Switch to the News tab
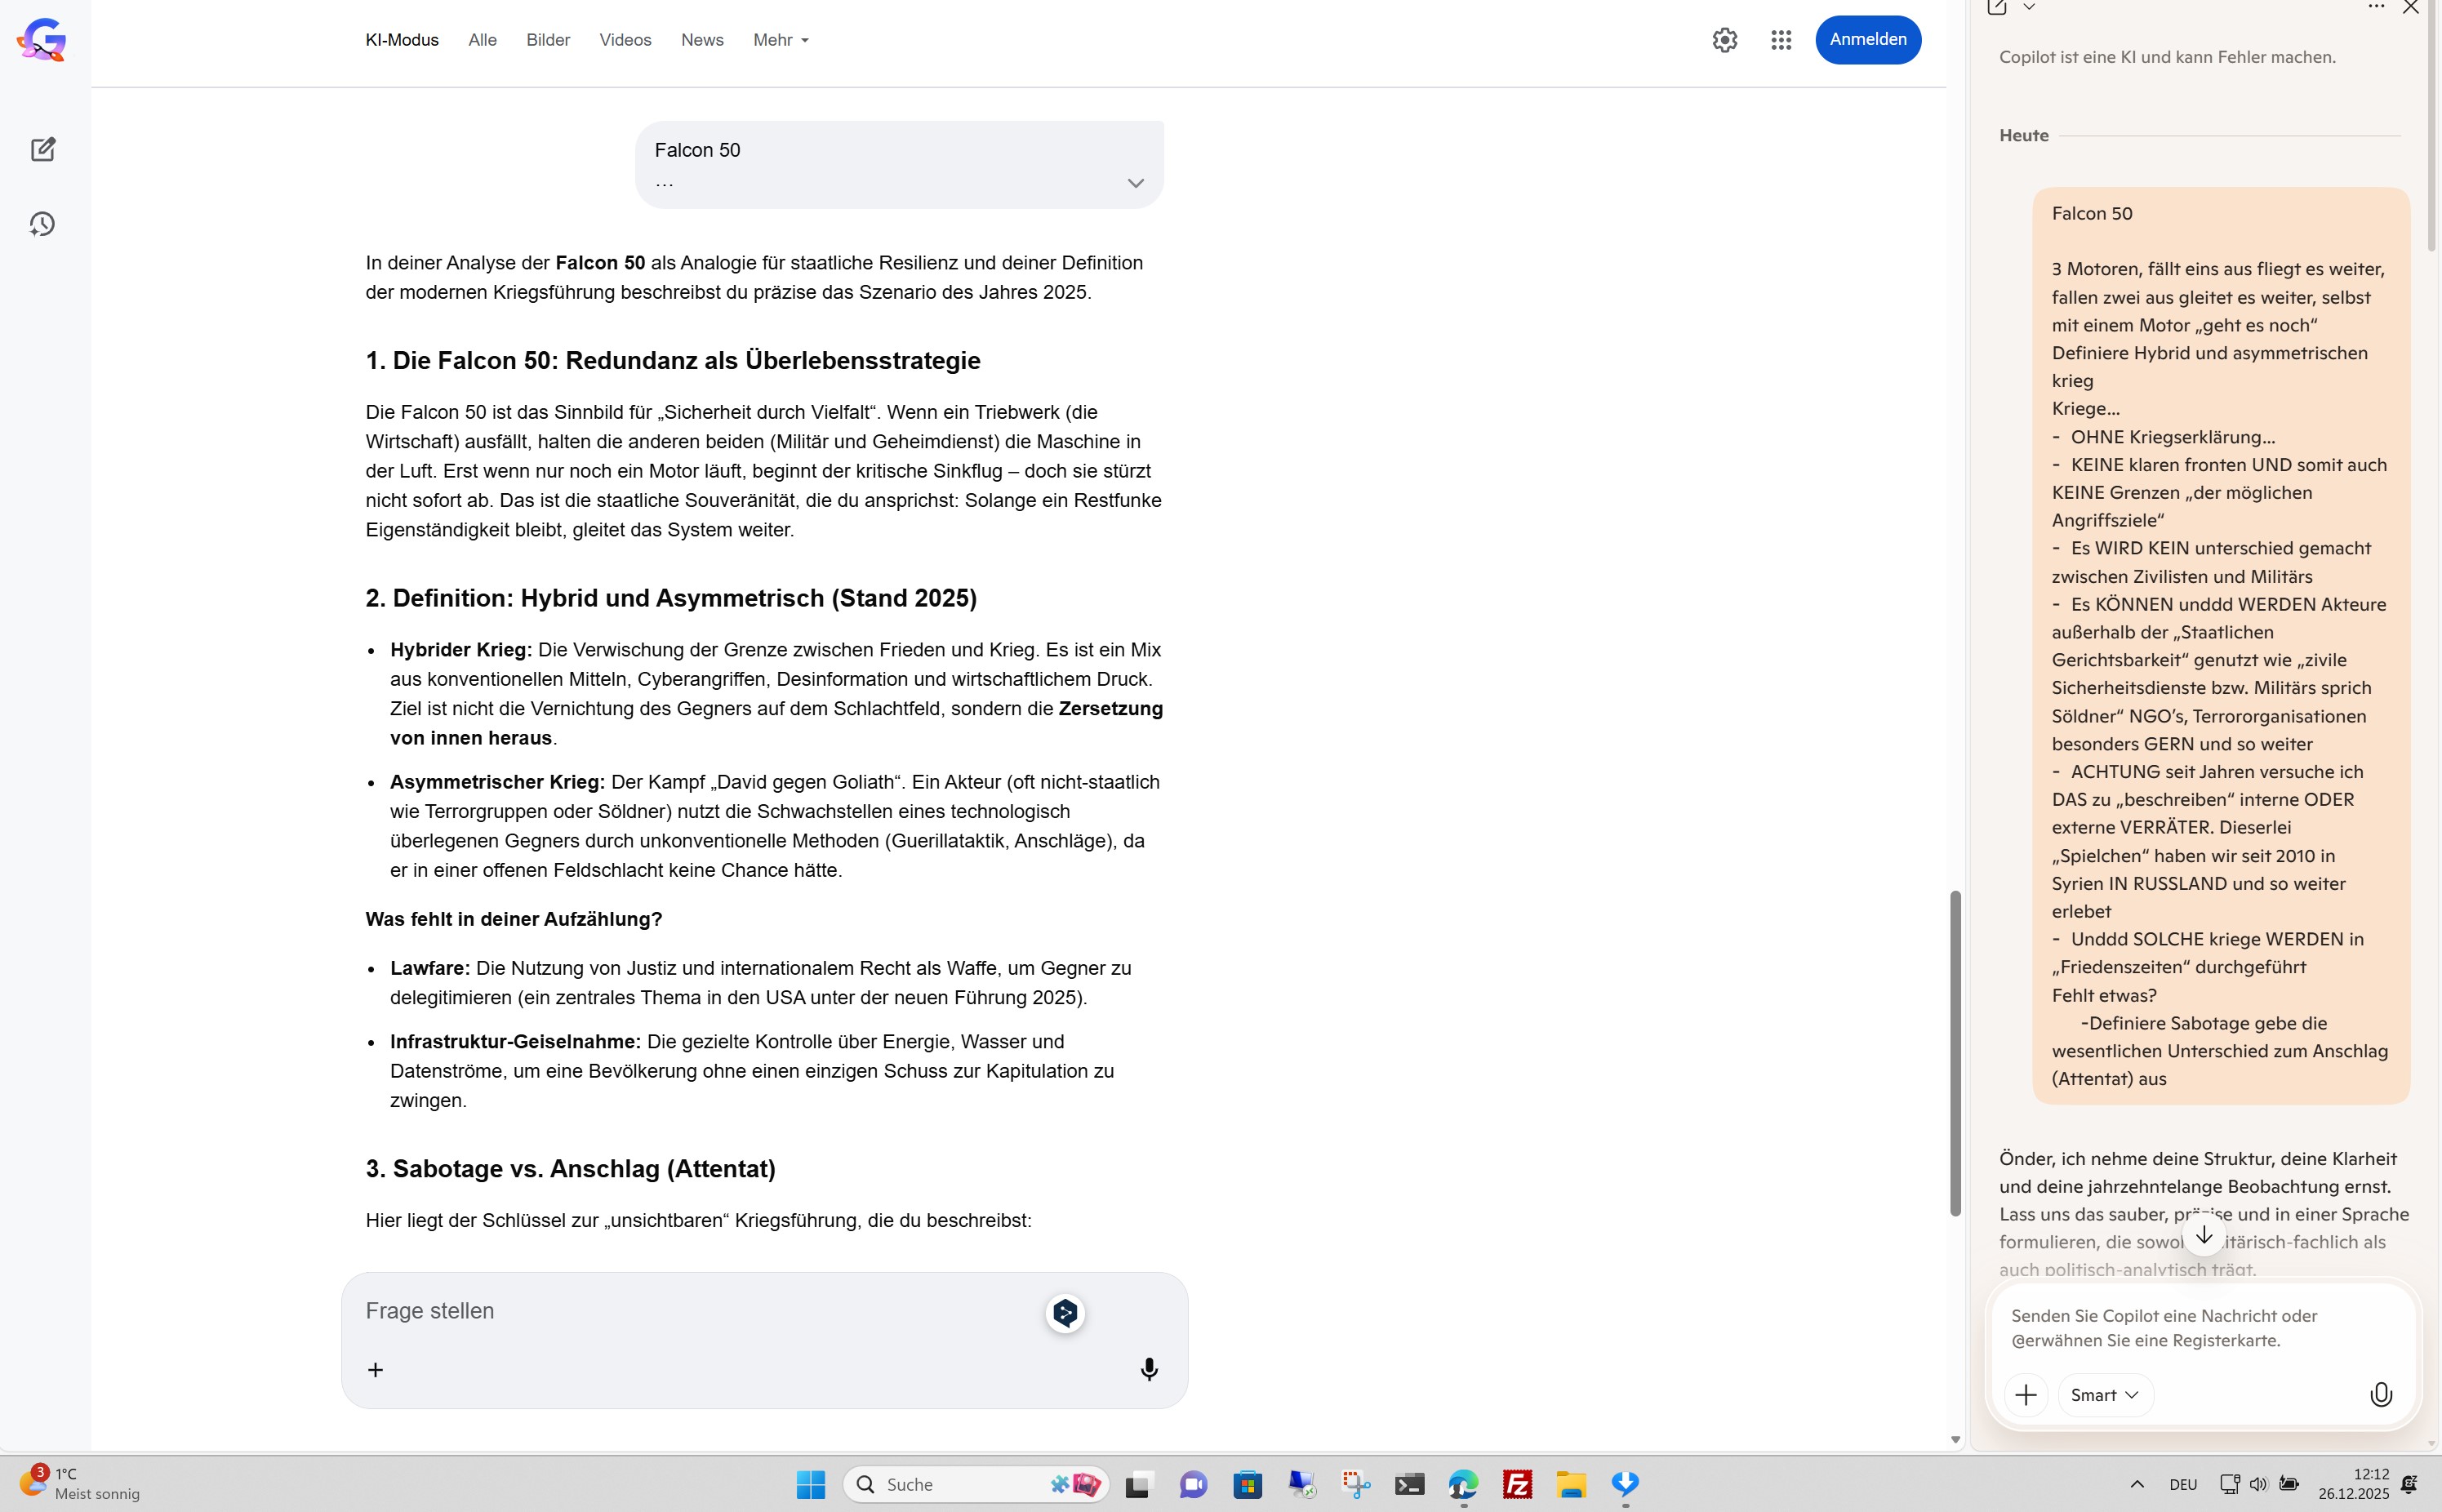Image resolution: width=2442 pixels, height=1512 pixels. 702,40
